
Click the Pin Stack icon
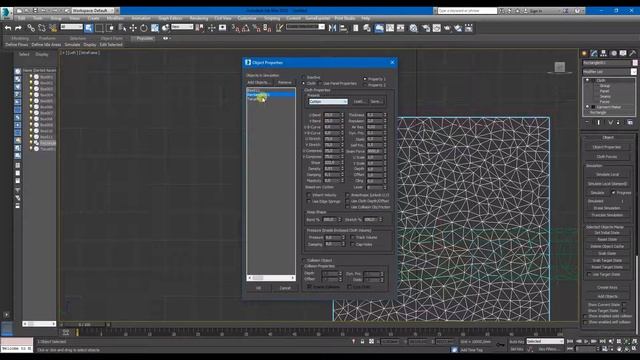[x=587, y=122]
